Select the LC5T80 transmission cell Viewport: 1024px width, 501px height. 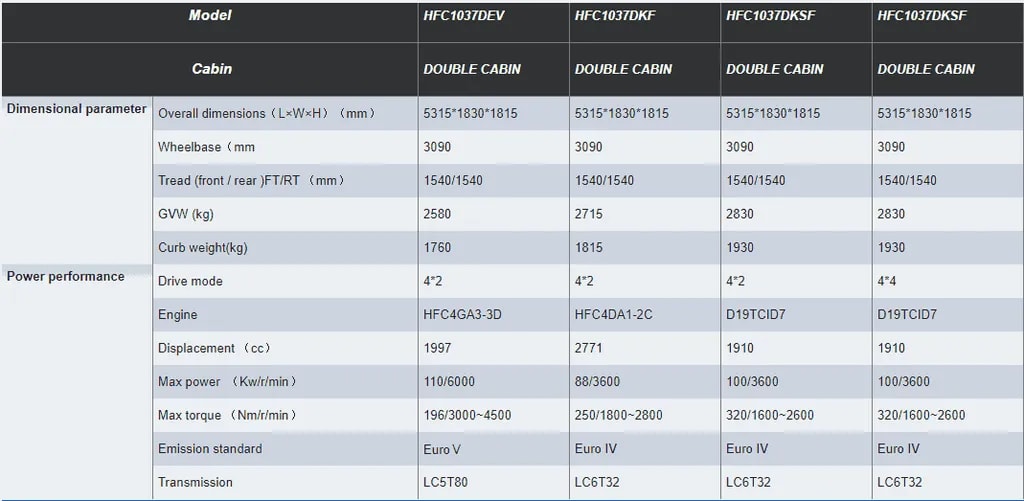[x=447, y=482]
